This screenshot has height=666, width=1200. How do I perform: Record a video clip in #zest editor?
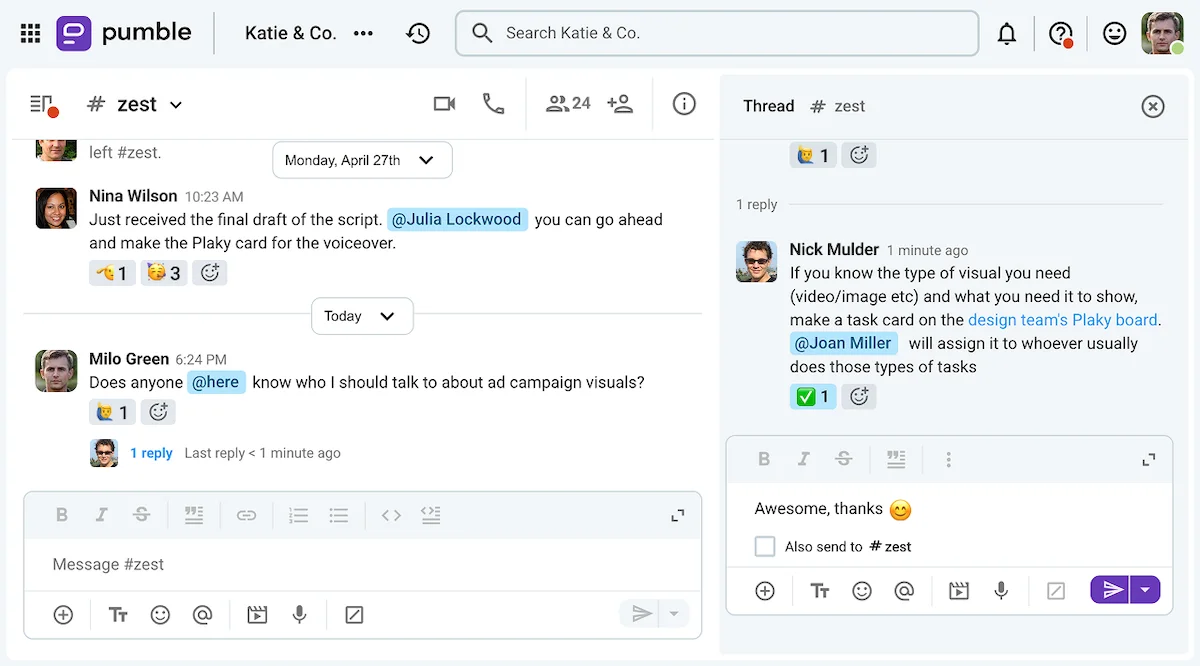click(x=257, y=615)
